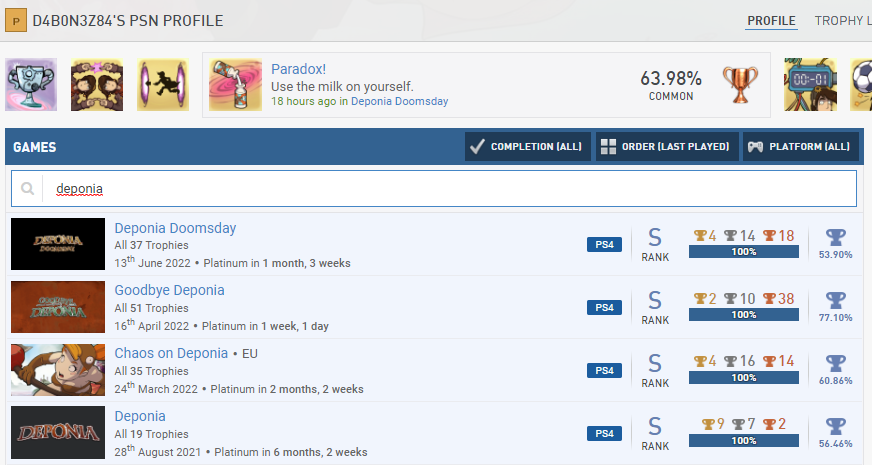872x465 pixels.
Task: Click the 100% progress bar for Deponia
Action: pyautogui.click(x=744, y=441)
